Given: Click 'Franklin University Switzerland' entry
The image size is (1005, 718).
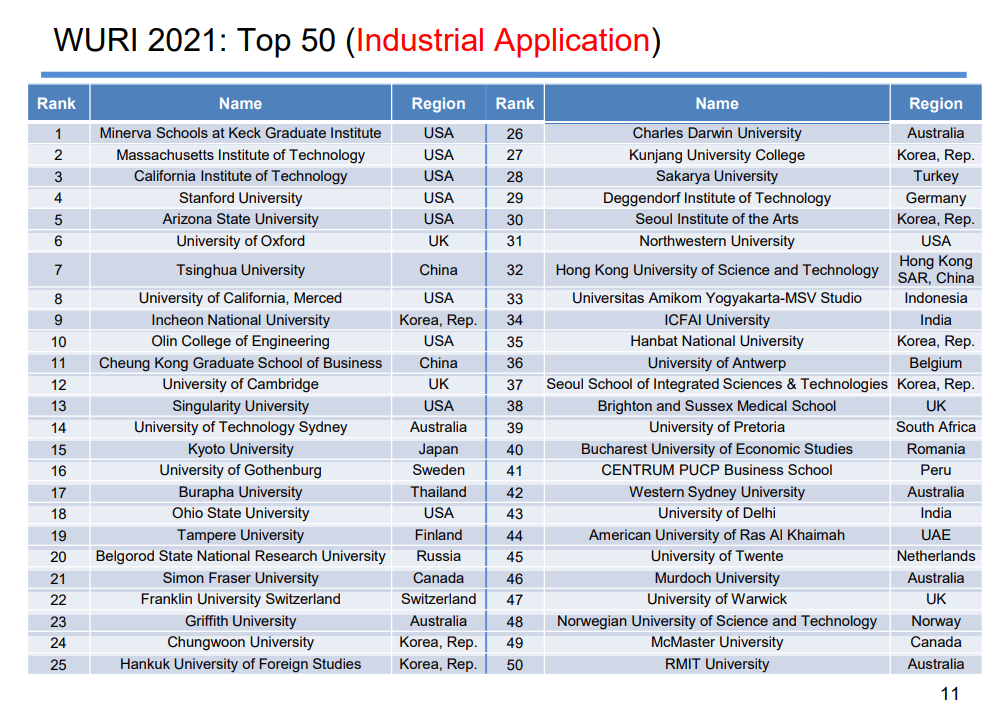Looking at the screenshot, I should (240, 599).
